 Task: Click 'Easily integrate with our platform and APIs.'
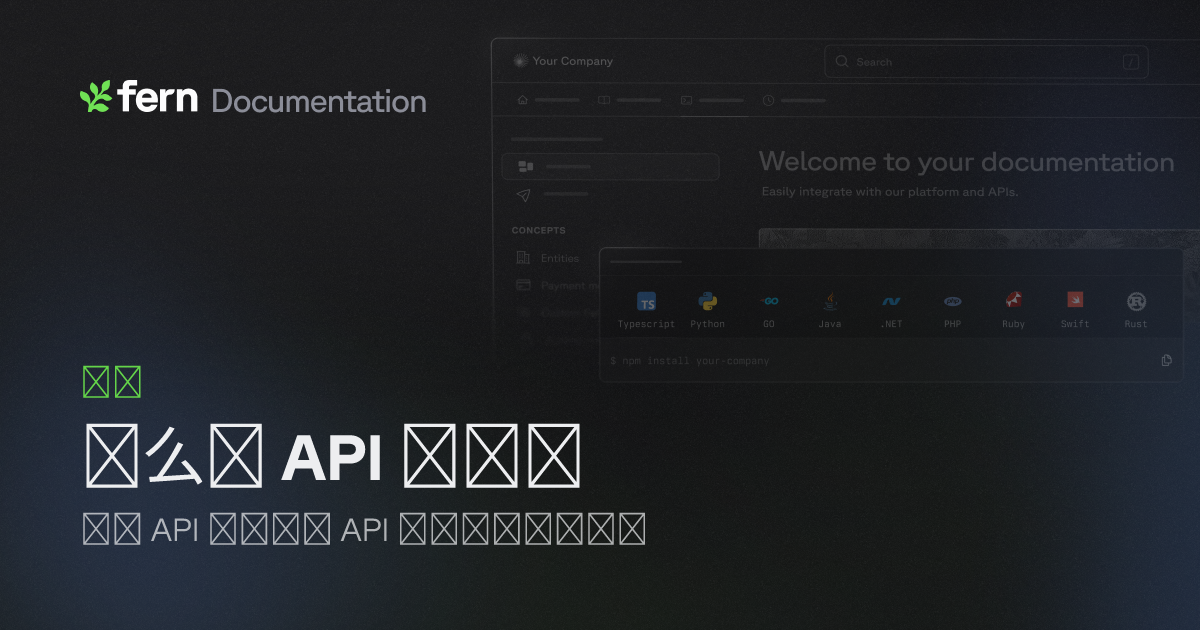pyautogui.click(x=889, y=192)
